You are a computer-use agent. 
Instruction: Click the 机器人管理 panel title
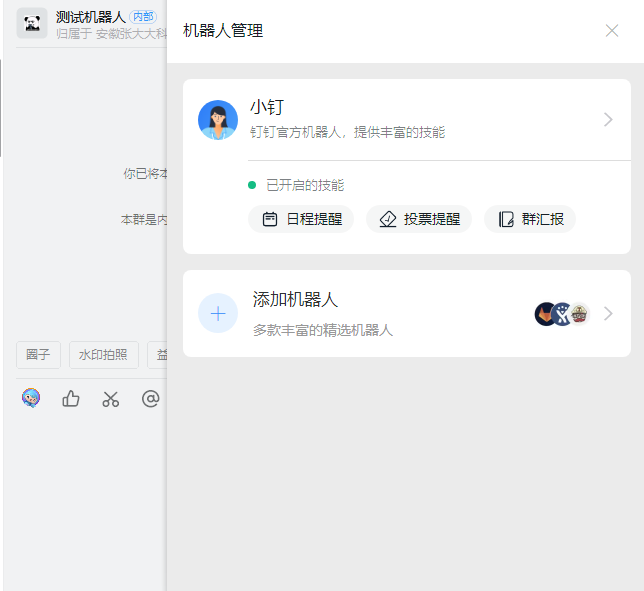pos(223,31)
